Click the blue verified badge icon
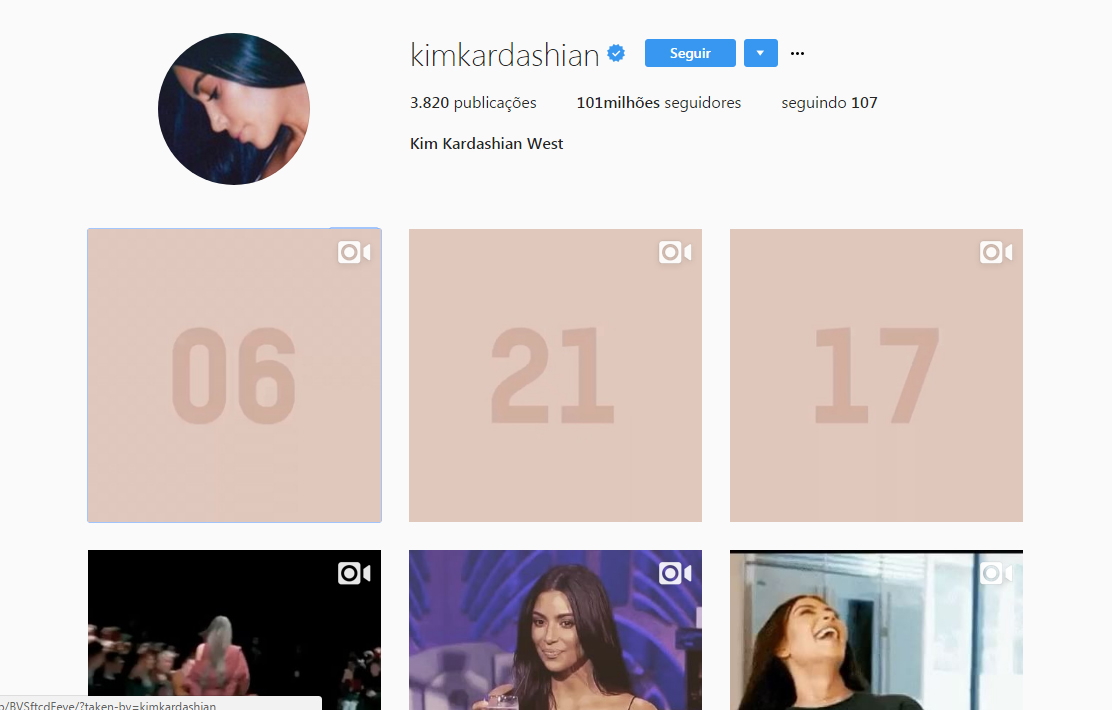1112x710 pixels. (x=616, y=53)
